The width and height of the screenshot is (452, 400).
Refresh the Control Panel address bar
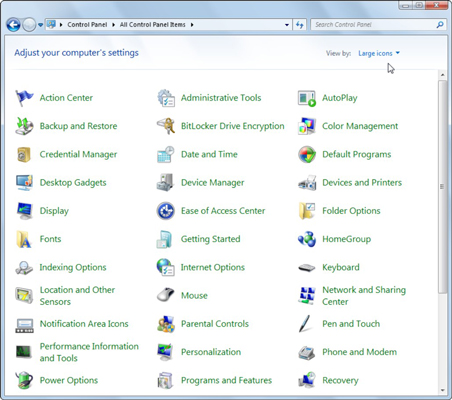(x=300, y=25)
